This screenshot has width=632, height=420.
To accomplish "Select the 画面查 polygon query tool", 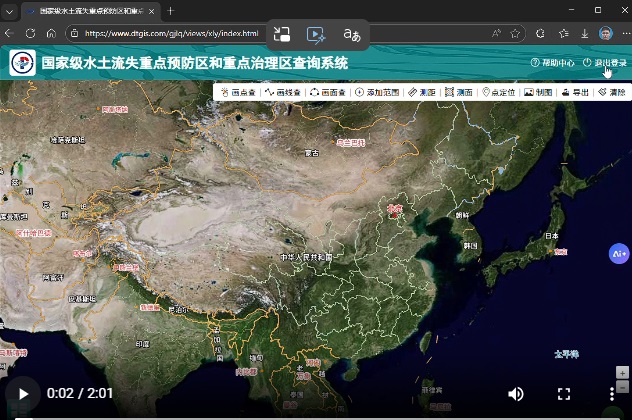I will 329,92.
